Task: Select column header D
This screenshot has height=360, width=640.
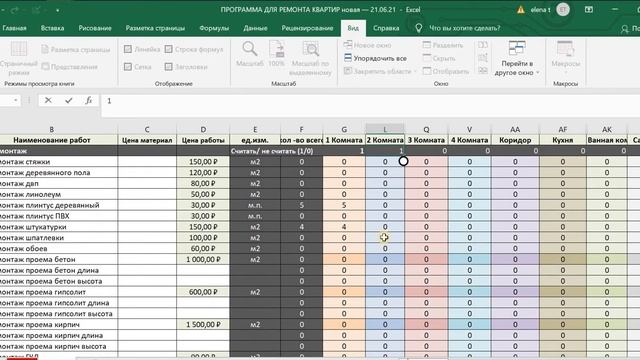Action: coord(203,129)
